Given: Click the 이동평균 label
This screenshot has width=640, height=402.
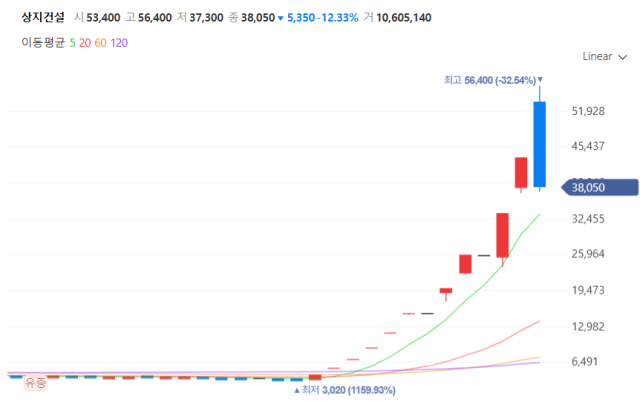Looking at the screenshot, I should 42,43.
